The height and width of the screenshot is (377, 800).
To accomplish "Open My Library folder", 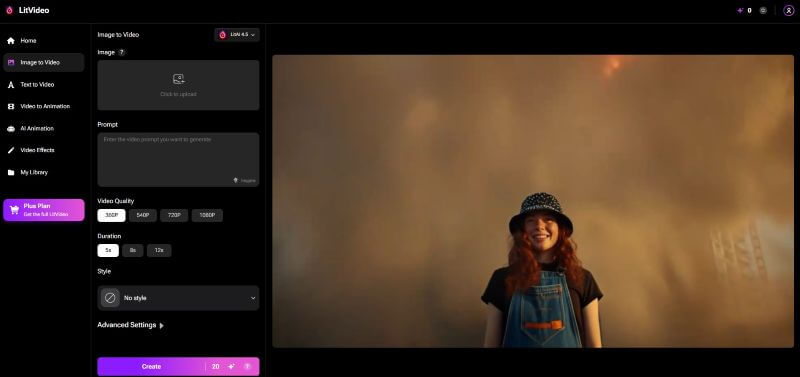I will [x=43, y=172].
